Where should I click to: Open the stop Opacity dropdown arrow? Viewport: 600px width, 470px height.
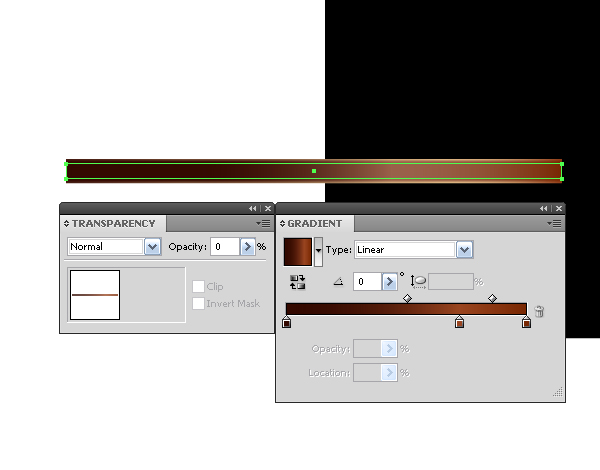pyautogui.click(x=389, y=349)
